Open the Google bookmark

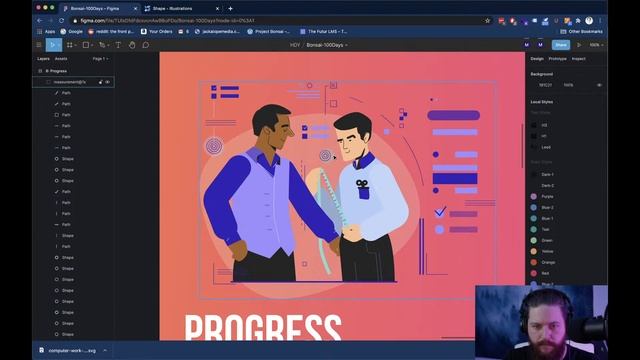[x=71, y=31]
